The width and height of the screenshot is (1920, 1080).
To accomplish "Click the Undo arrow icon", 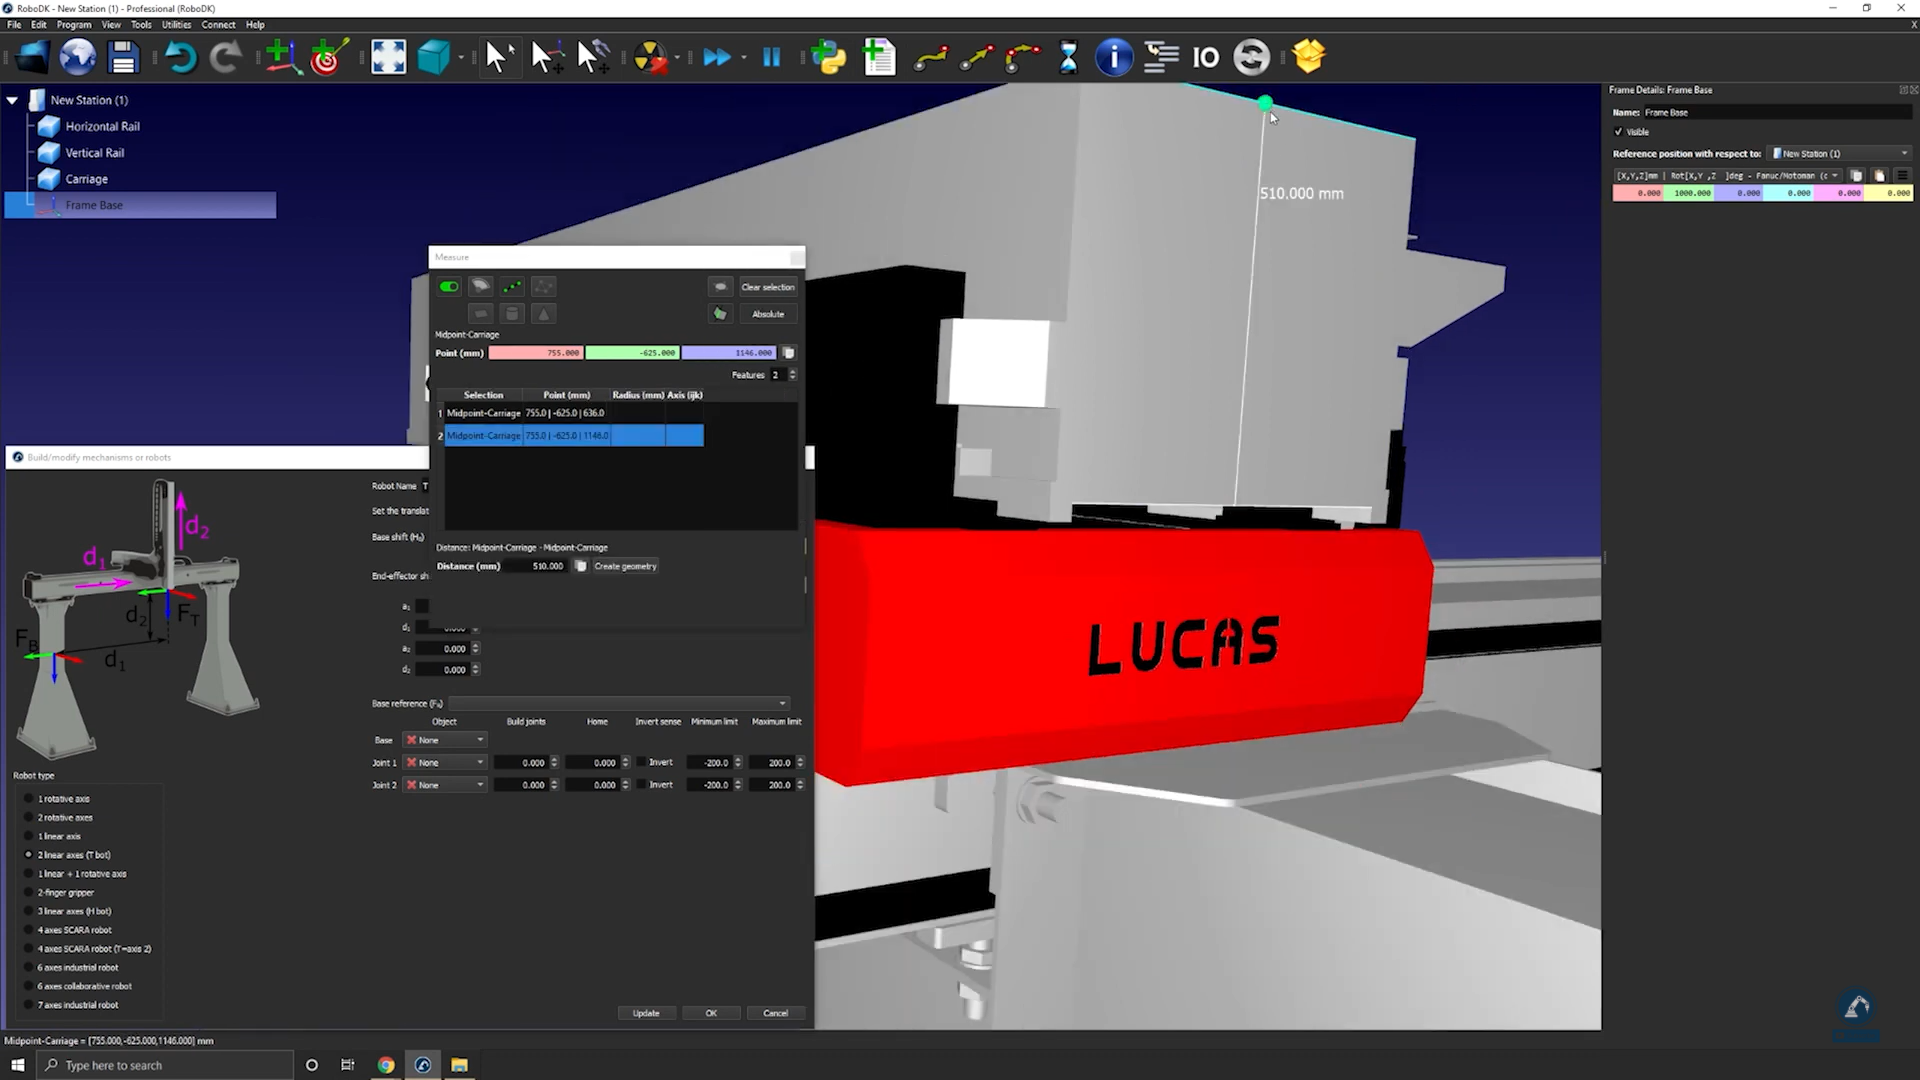I will pyautogui.click(x=180, y=58).
